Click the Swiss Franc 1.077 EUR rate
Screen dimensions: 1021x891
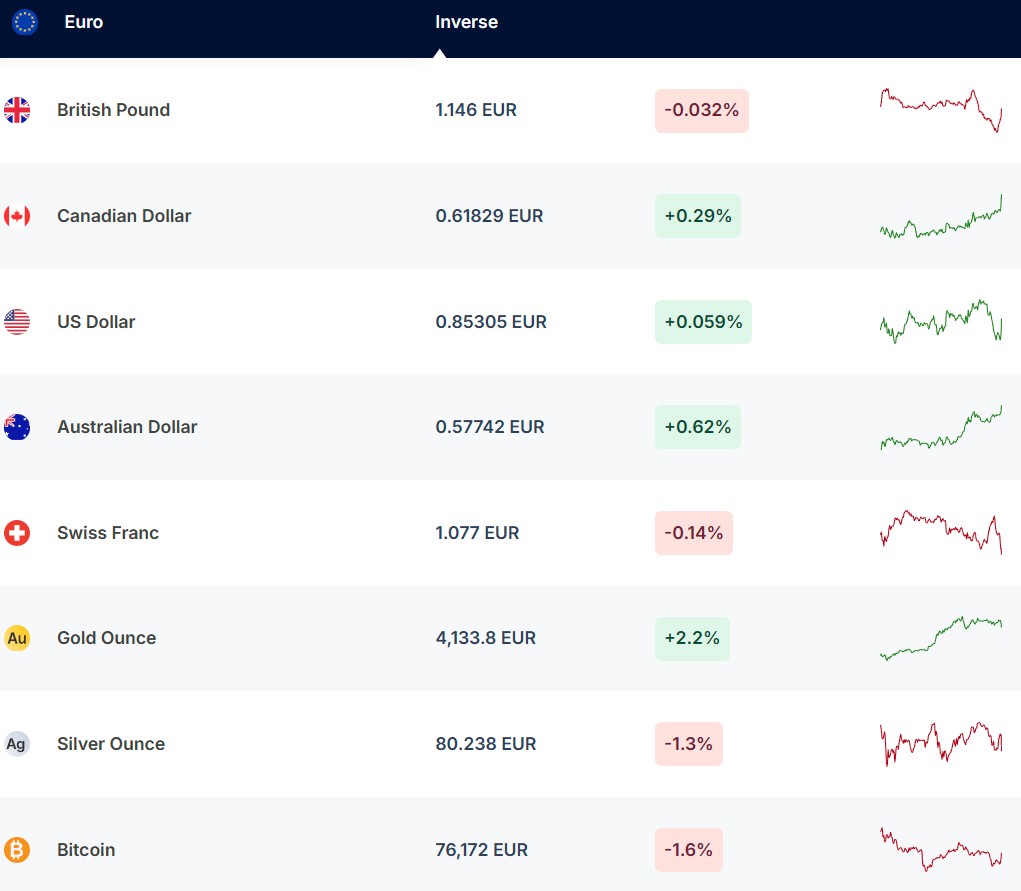477,533
